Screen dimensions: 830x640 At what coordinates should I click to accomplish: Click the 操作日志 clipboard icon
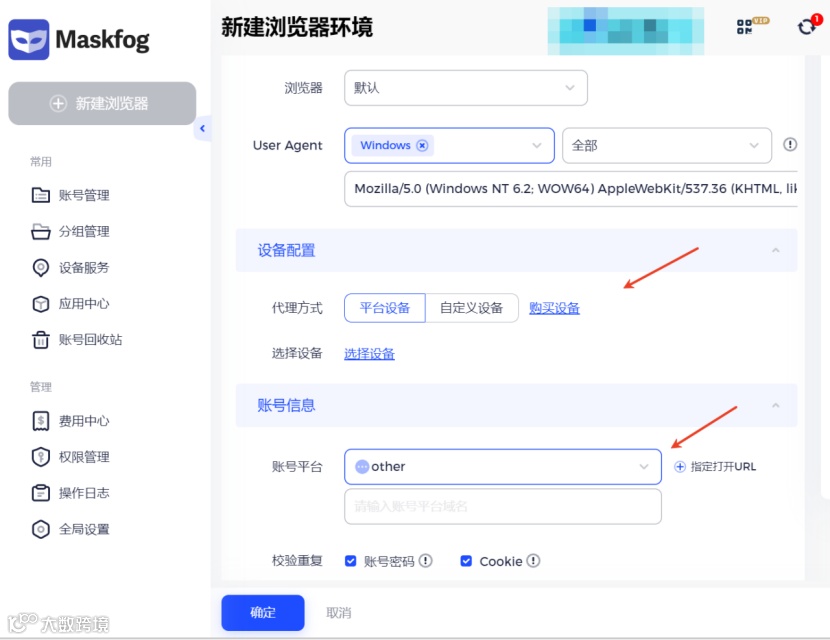[41, 493]
